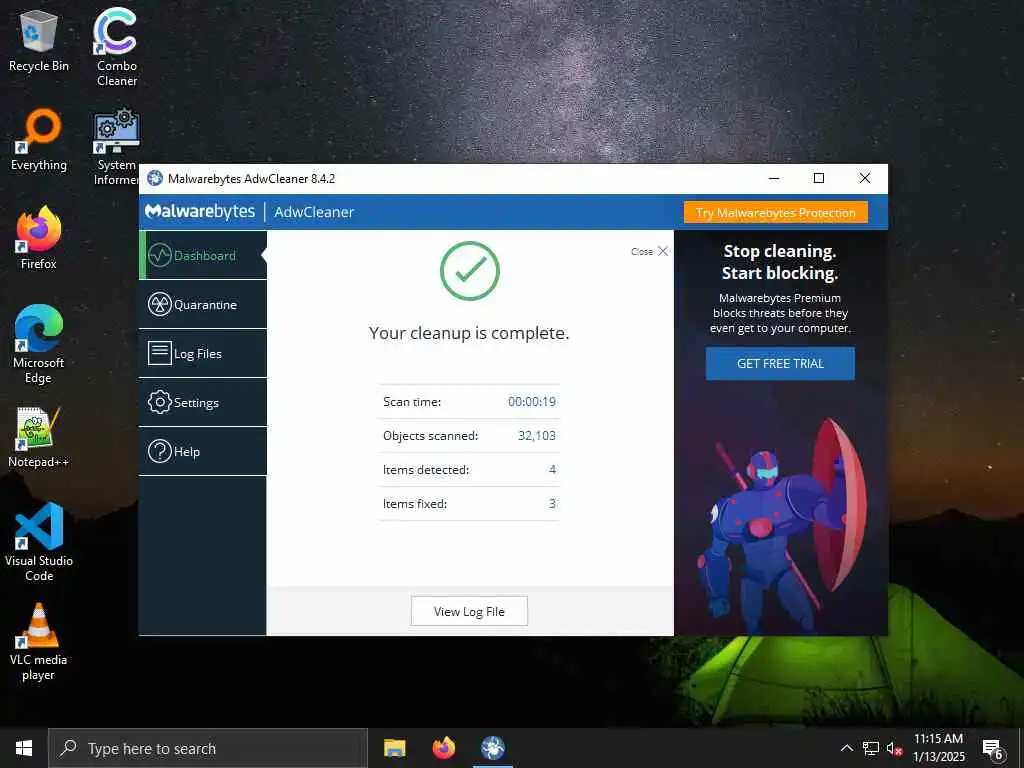Switch to the Quarantine tab label

205,305
